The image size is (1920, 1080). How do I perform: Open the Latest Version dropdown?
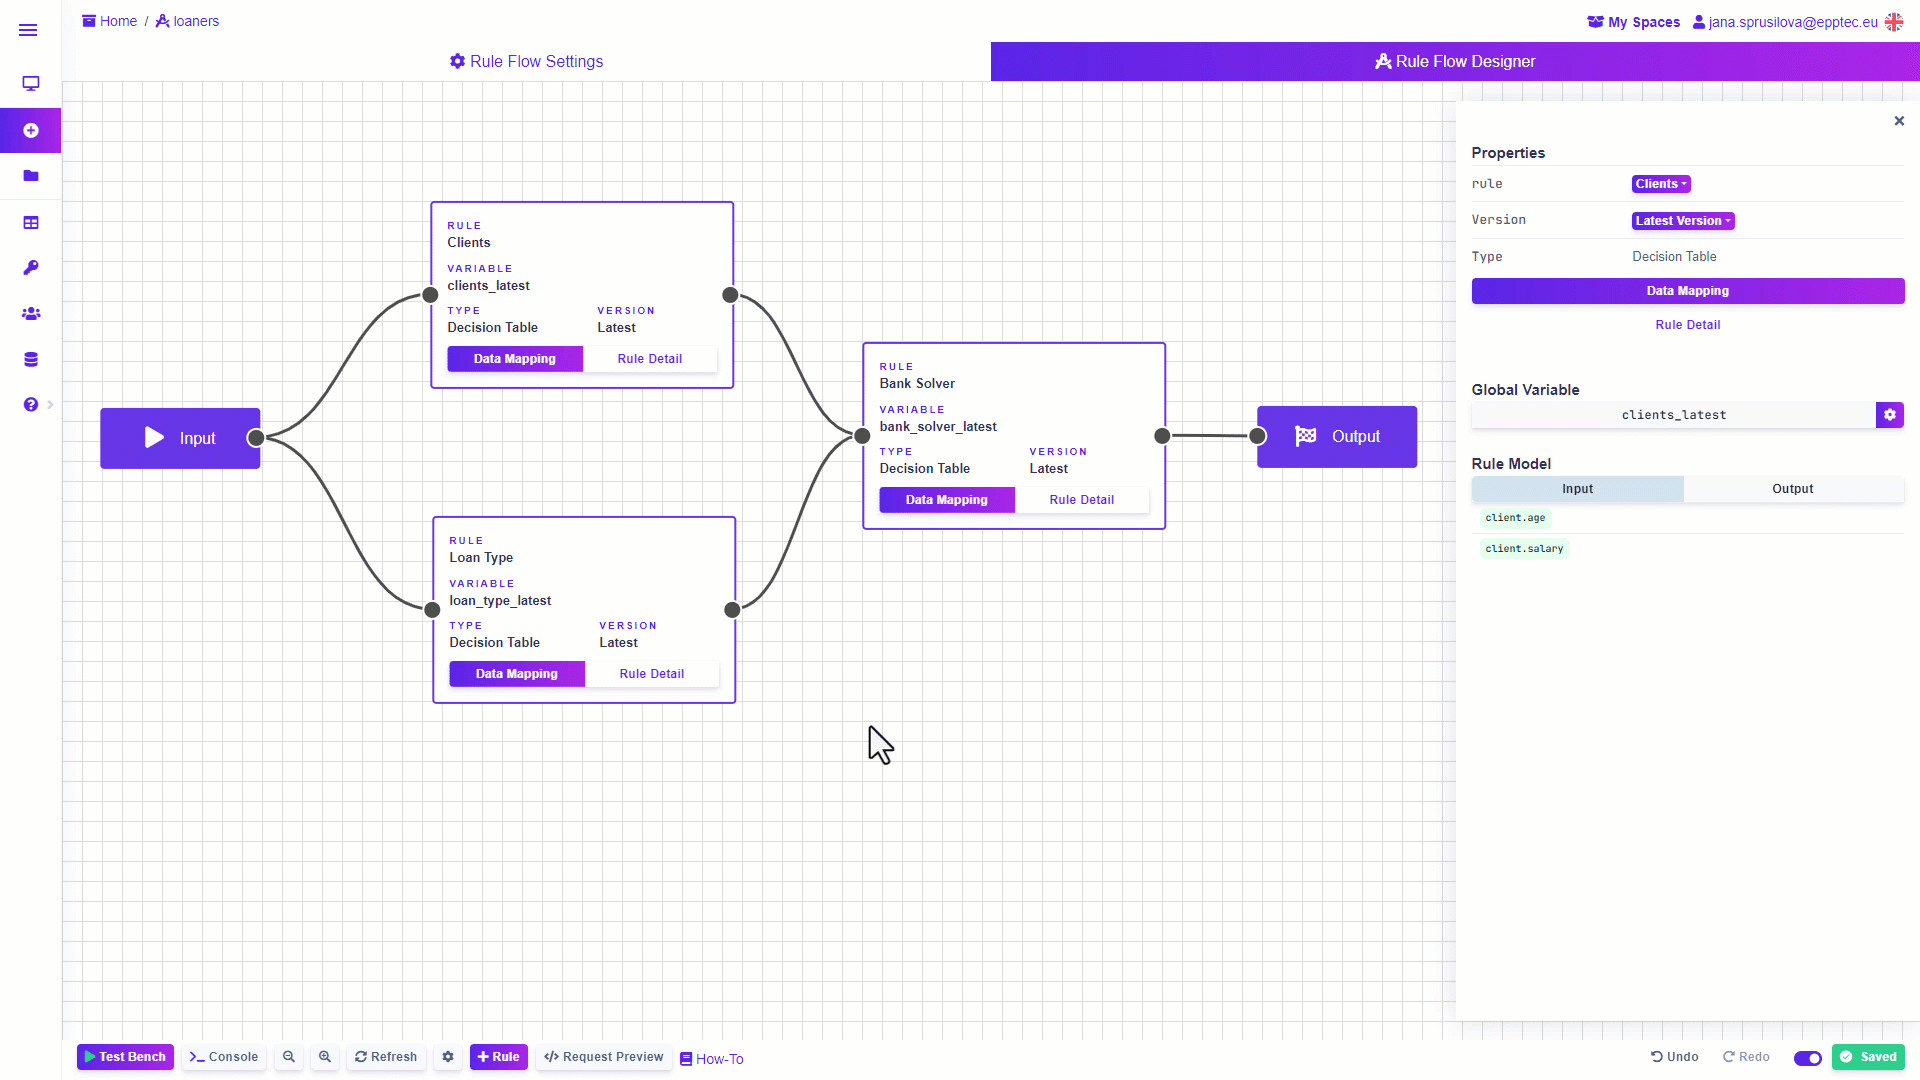pos(1682,221)
